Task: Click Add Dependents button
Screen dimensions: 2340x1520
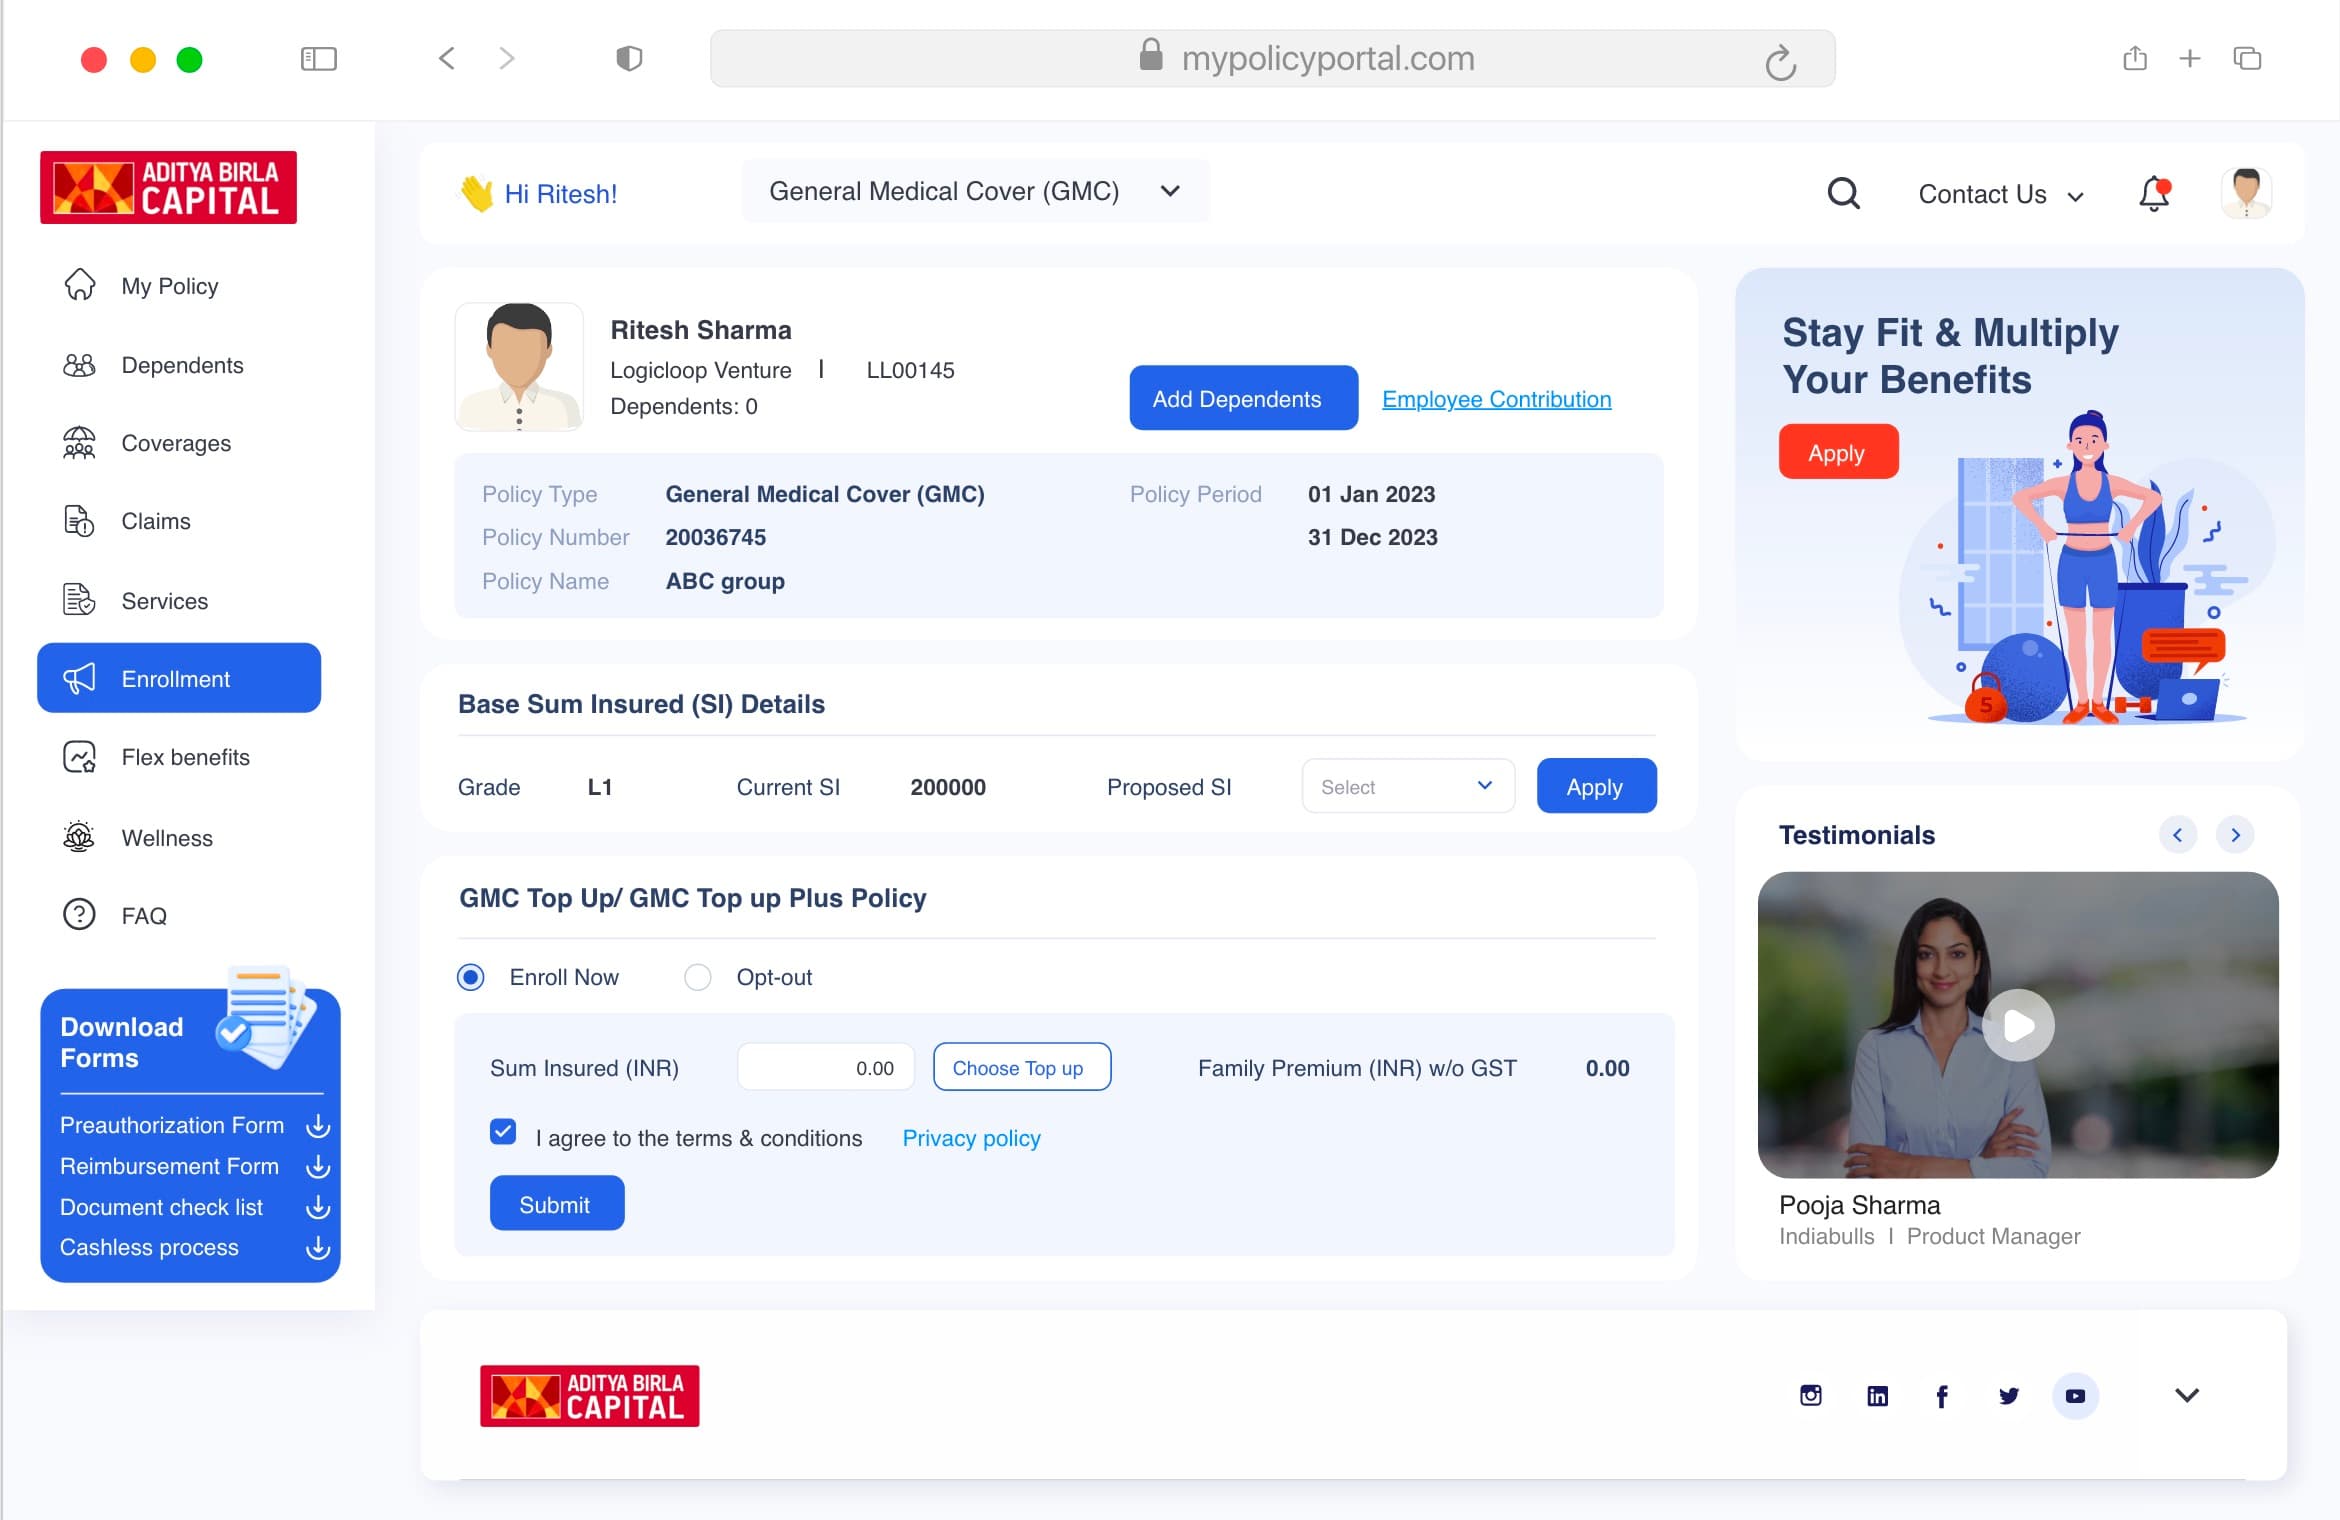Action: (x=1243, y=398)
